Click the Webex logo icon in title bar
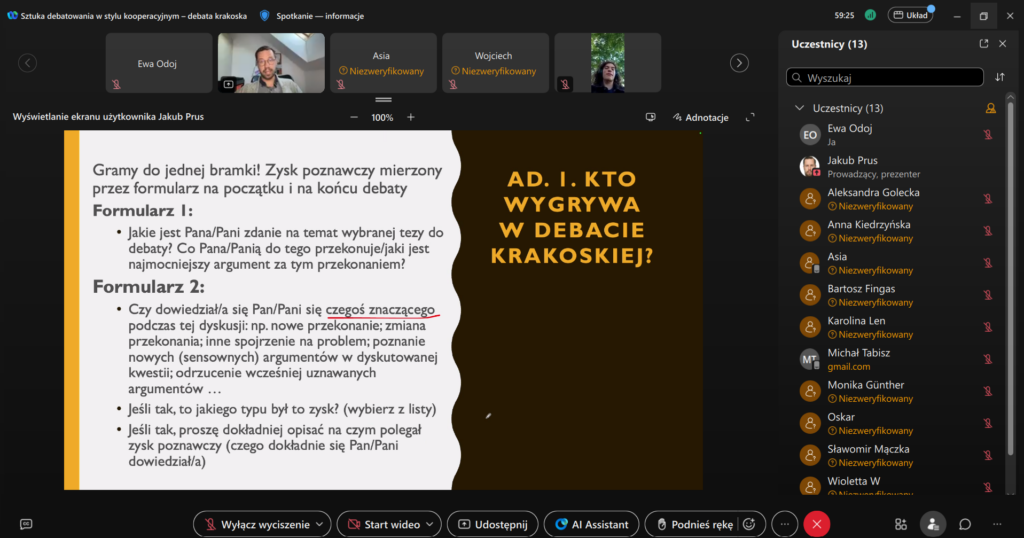This screenshot has width=1024, height=538. tap(12, 16)
